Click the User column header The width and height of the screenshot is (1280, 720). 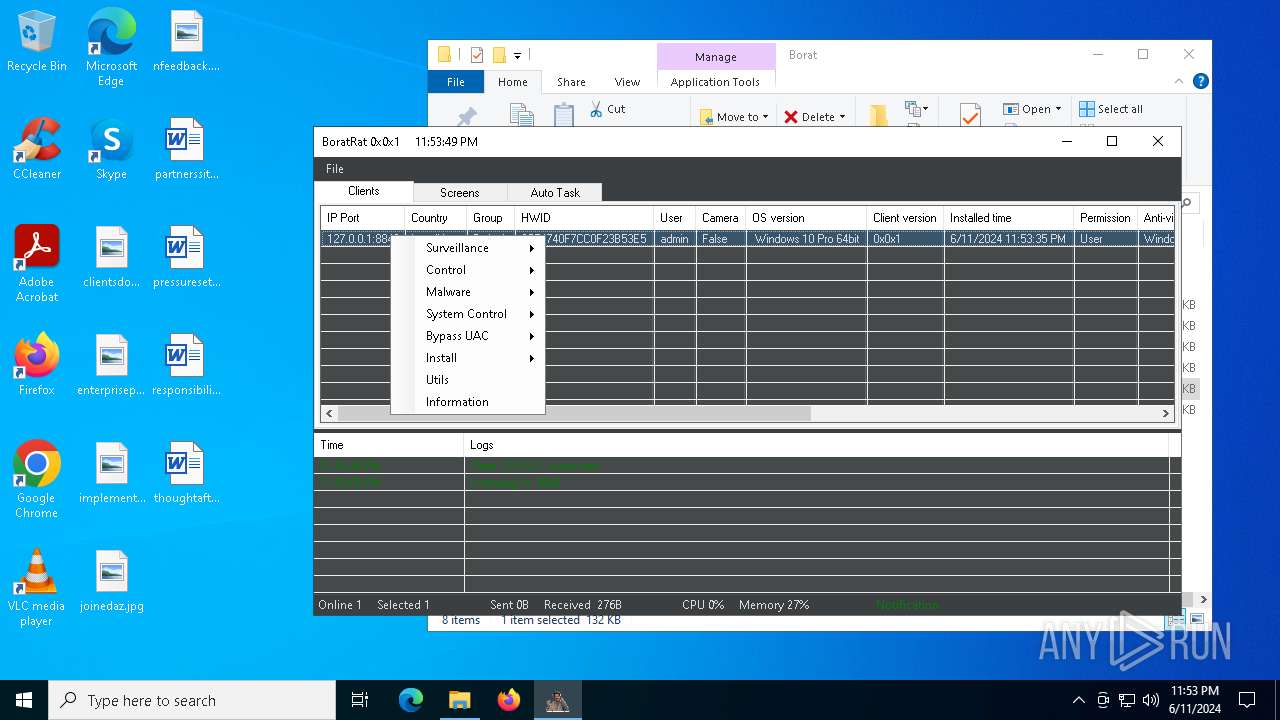pos(674,218)
